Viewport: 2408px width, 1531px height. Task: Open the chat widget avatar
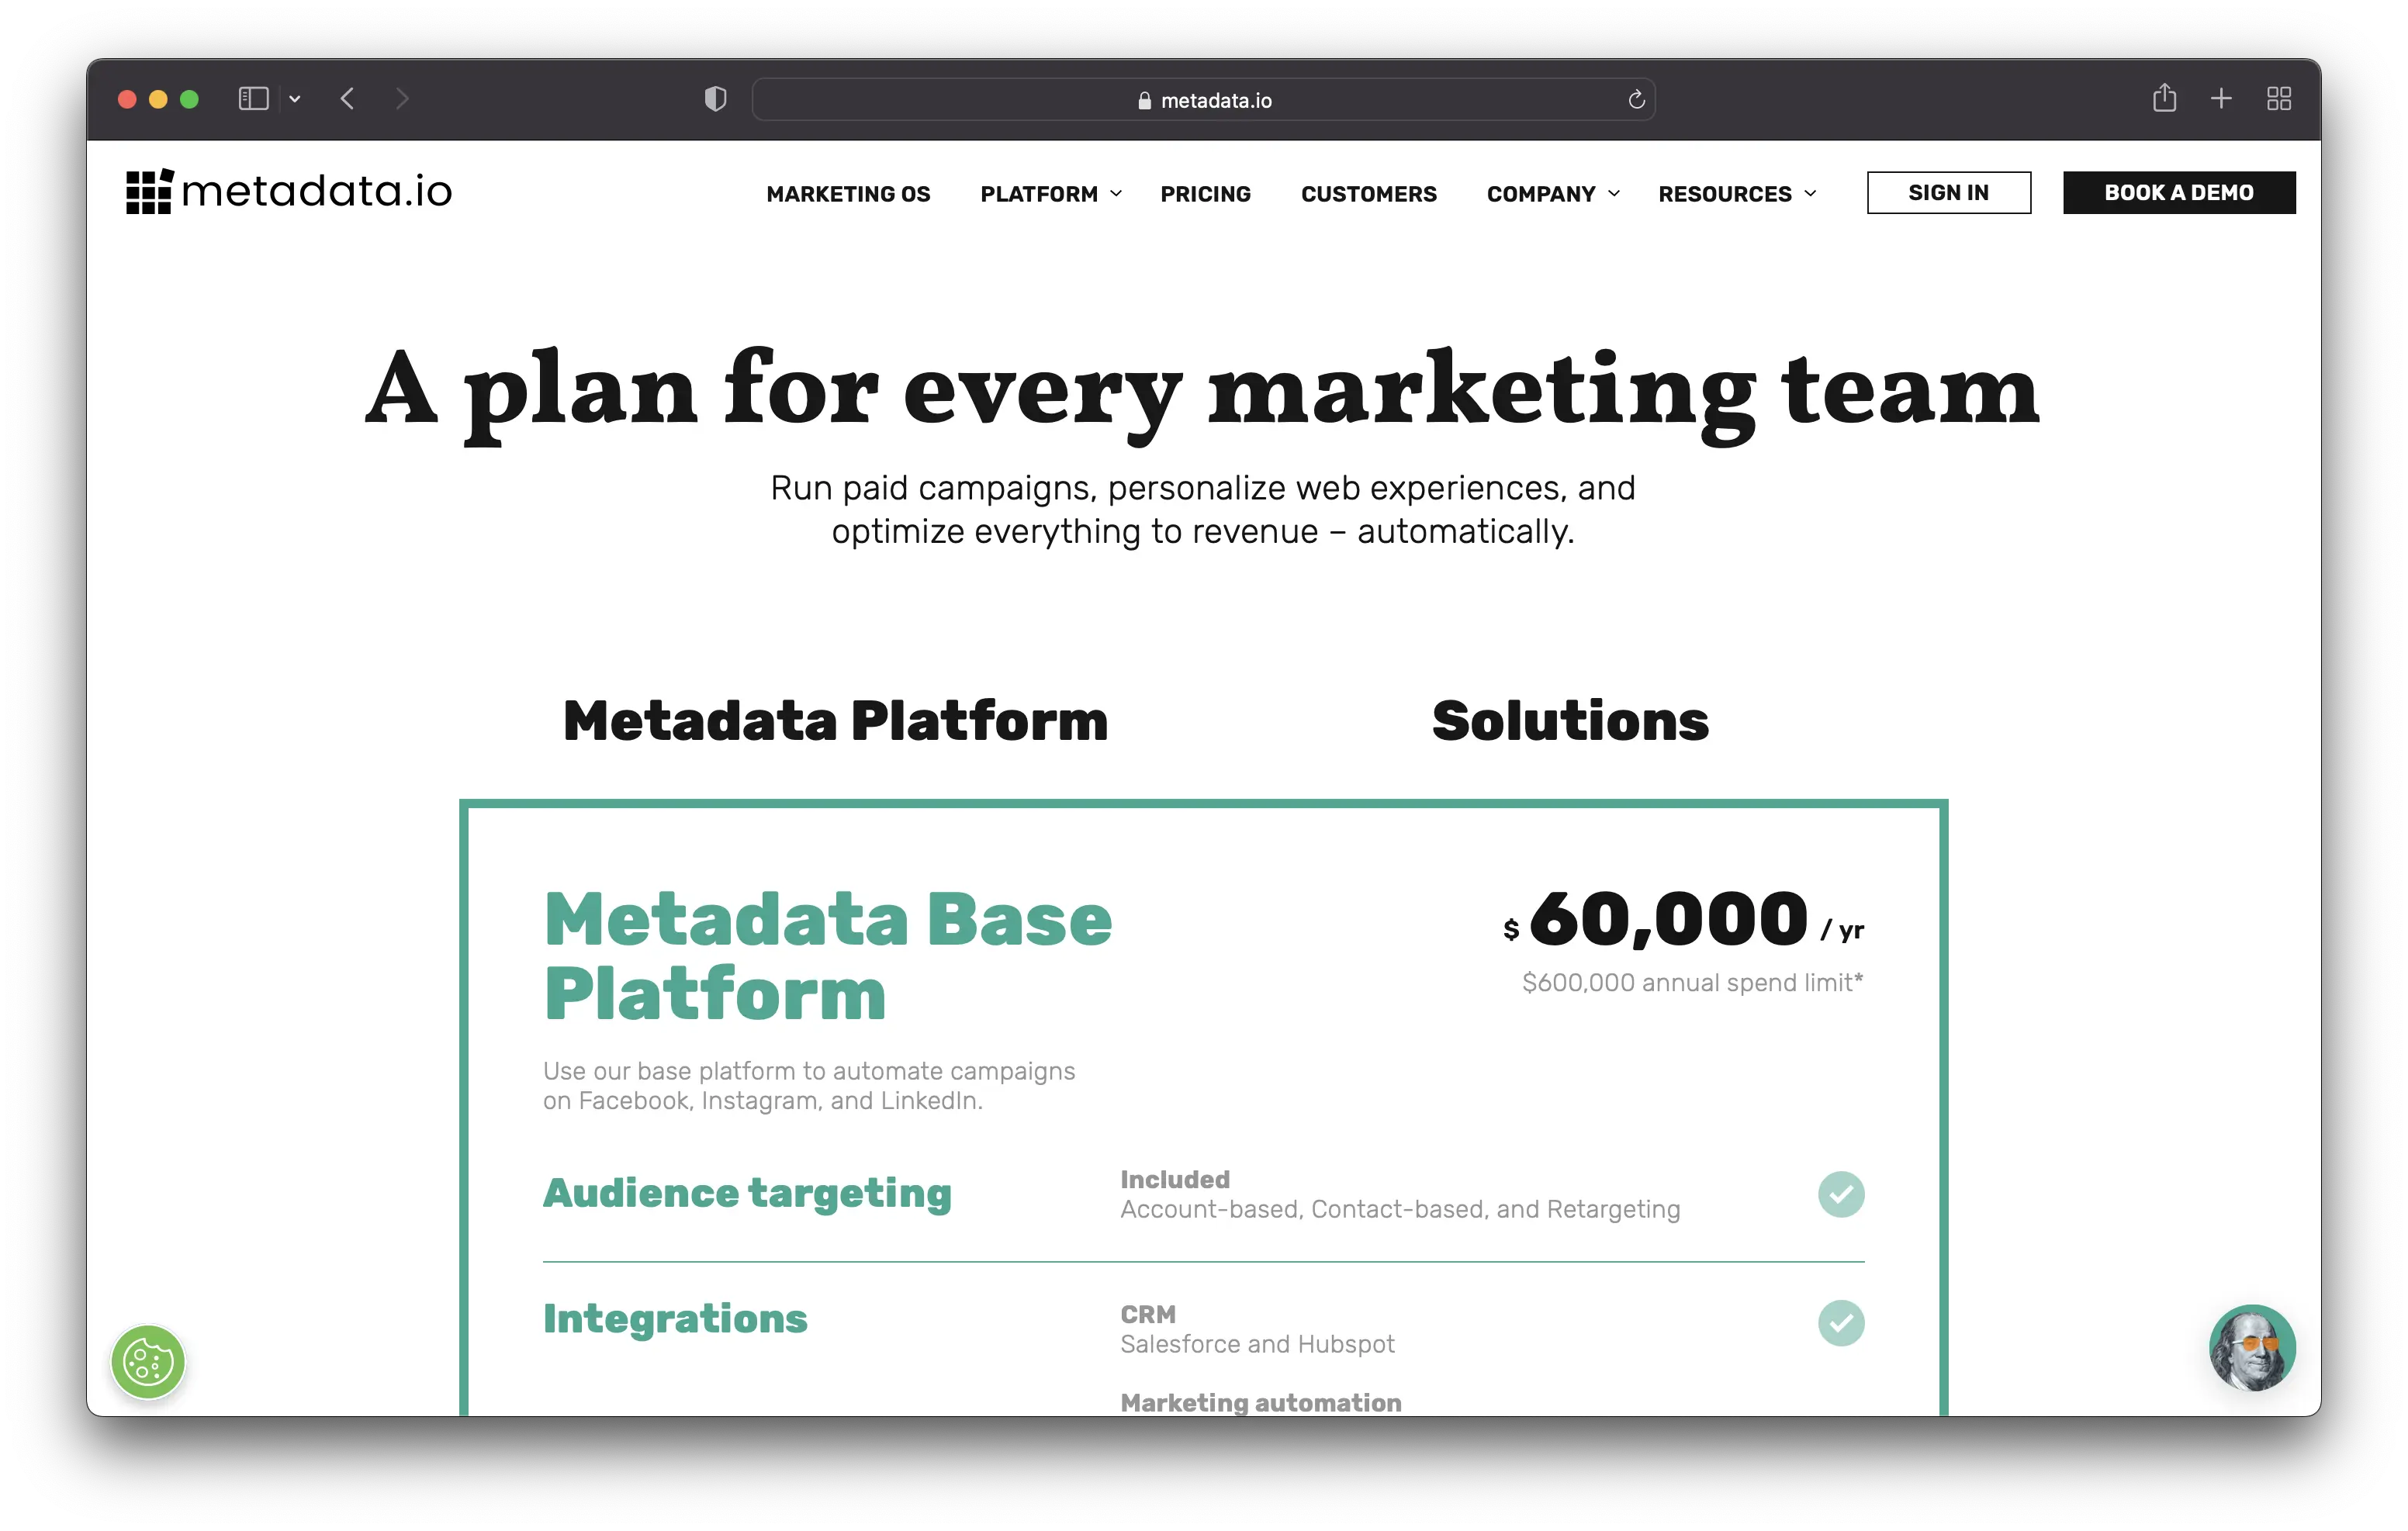[x=2252, y=1347]
